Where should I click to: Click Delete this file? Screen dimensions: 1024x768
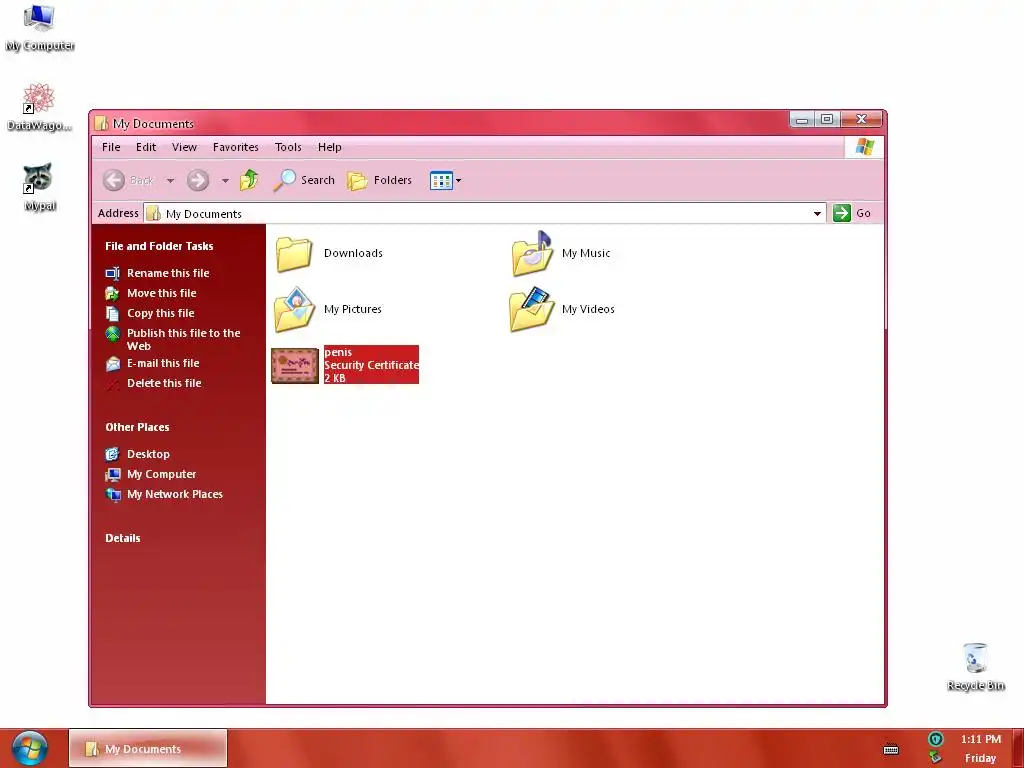tap(164, 383)
